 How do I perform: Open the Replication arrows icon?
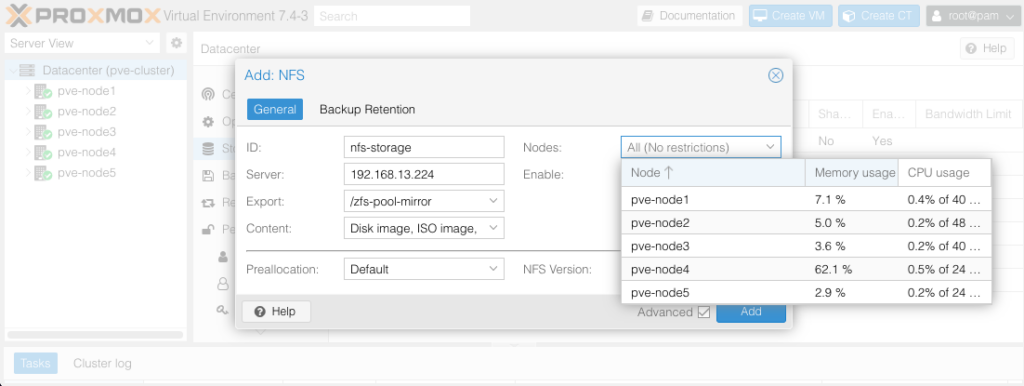[208, 202]
